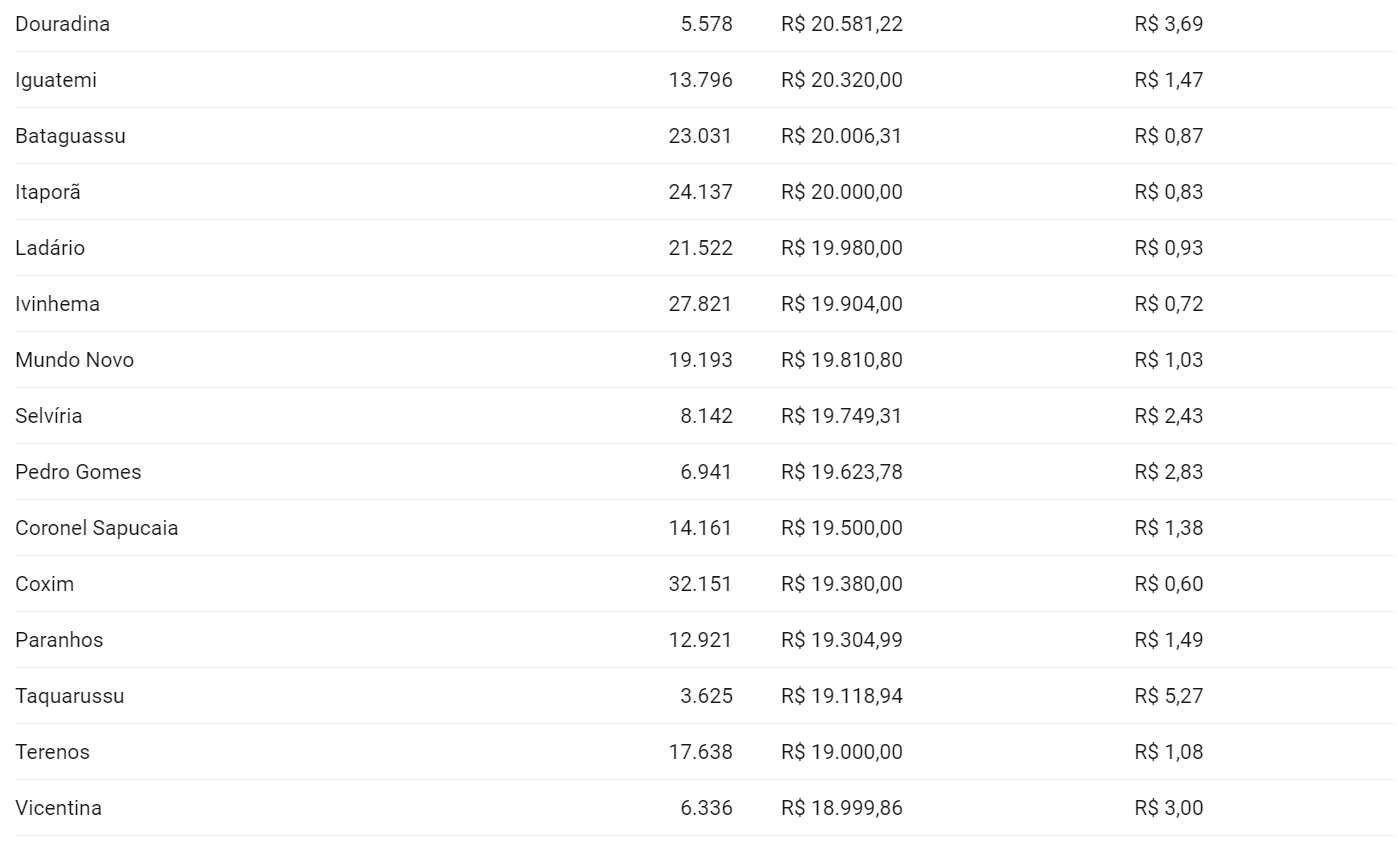The image size is (1398, 841).
Task: Click the Itaporã amount R$ 20.000,00
Action: [x=841, y=192]
